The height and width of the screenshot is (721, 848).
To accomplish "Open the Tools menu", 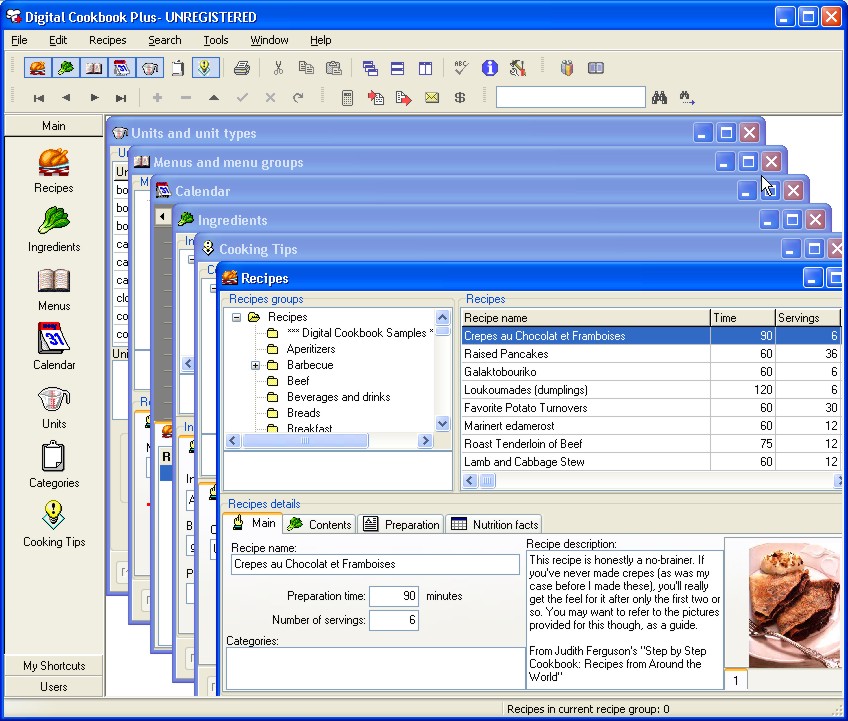I will click(x=216, y=40).
